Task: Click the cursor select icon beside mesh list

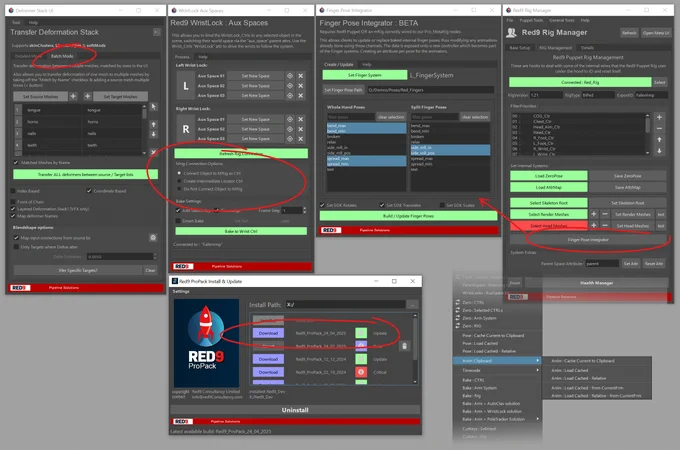Action: click(x=154, y=107)
